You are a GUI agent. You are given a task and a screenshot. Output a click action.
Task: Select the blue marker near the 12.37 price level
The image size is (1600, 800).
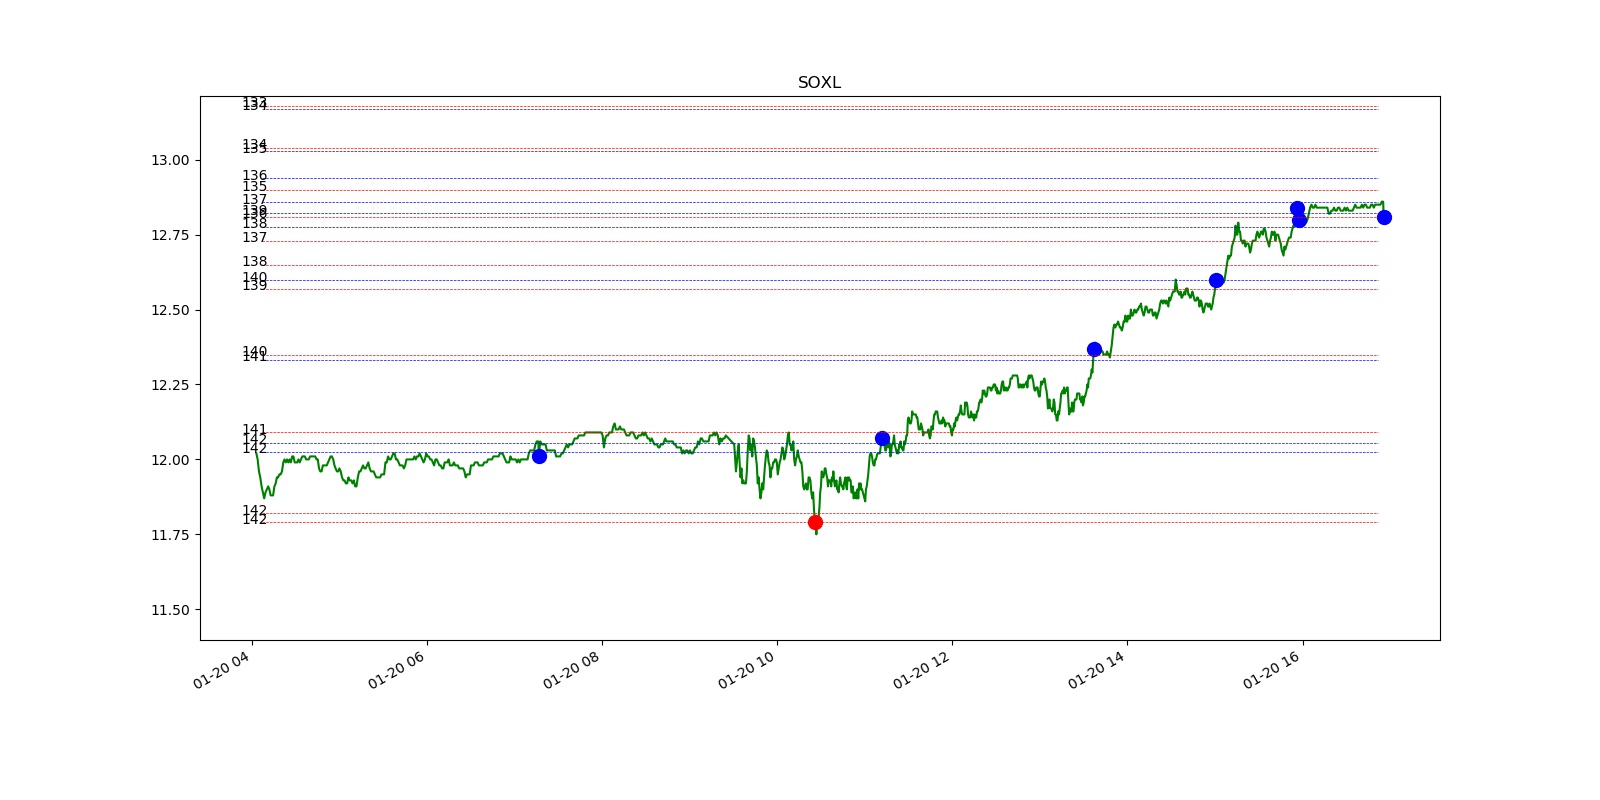tap(1094, 349)
